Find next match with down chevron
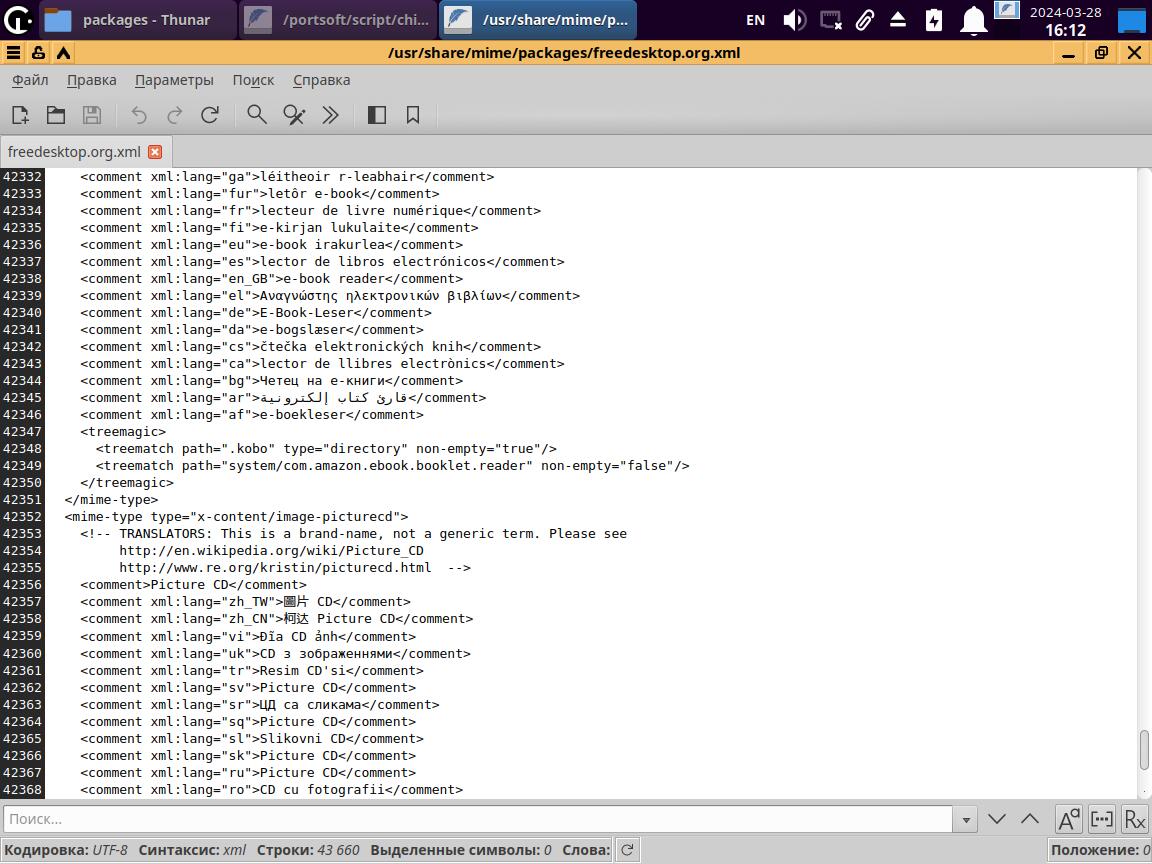 click(997, 818)
